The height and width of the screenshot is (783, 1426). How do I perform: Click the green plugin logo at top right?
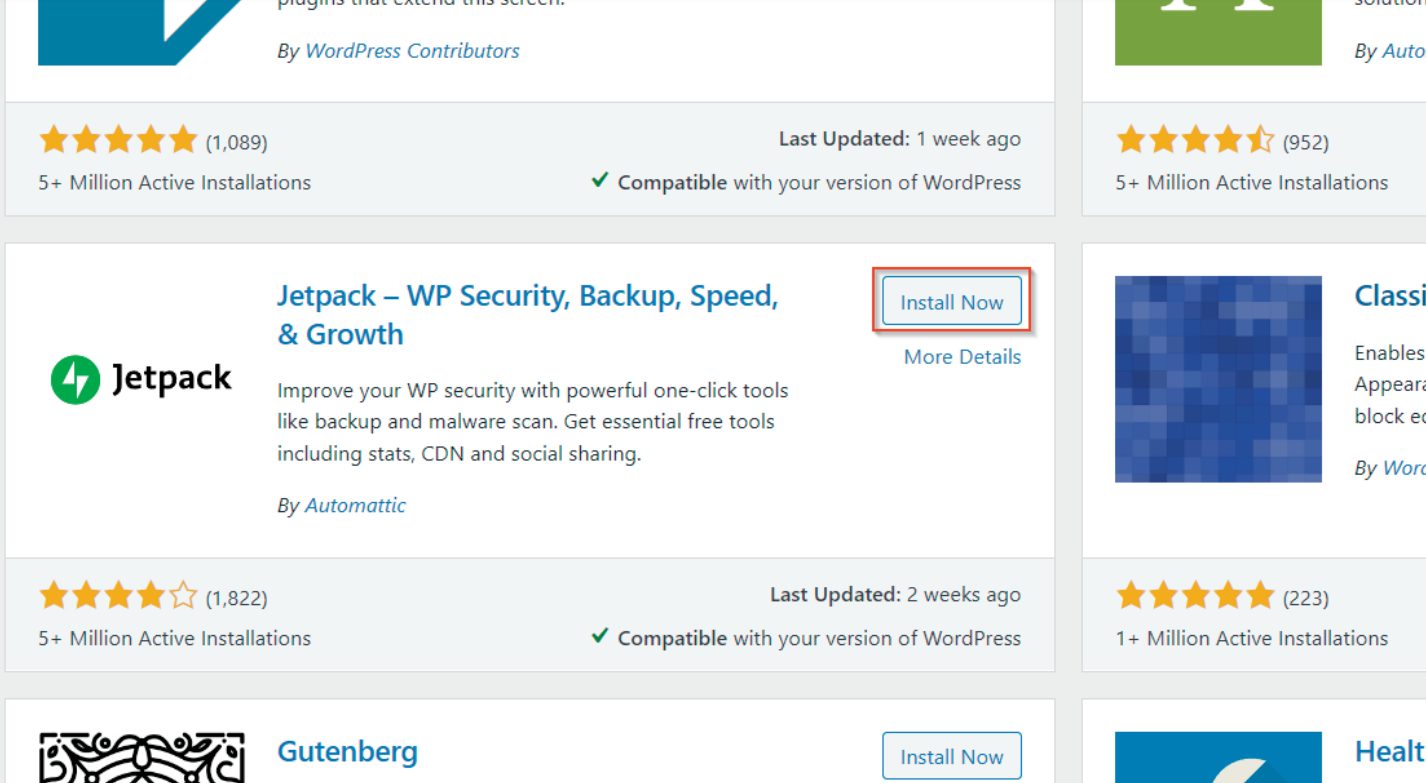coord(1218,28)
